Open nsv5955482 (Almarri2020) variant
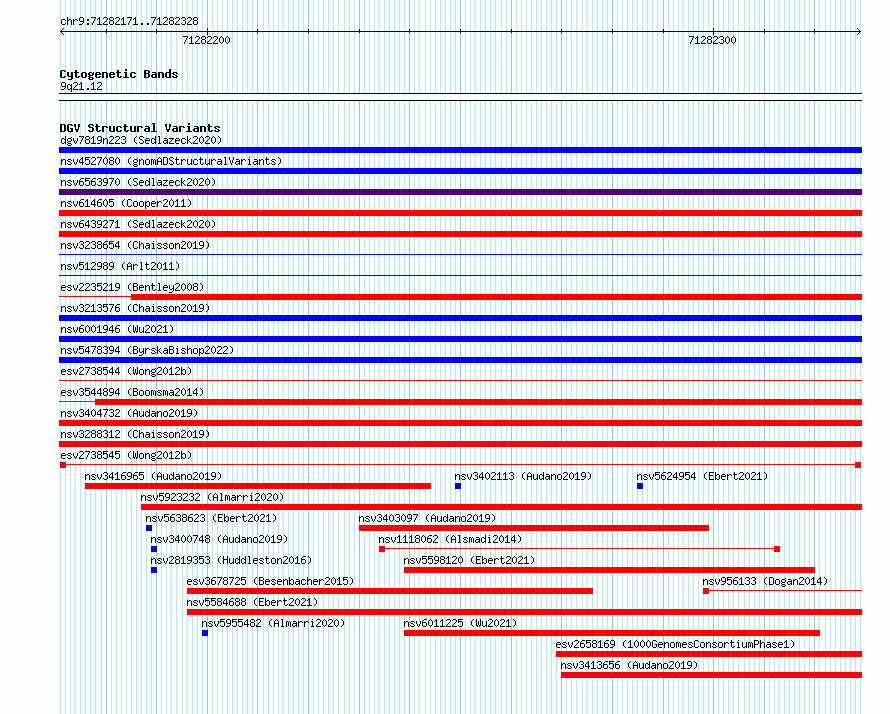 (x=273, y=623)
